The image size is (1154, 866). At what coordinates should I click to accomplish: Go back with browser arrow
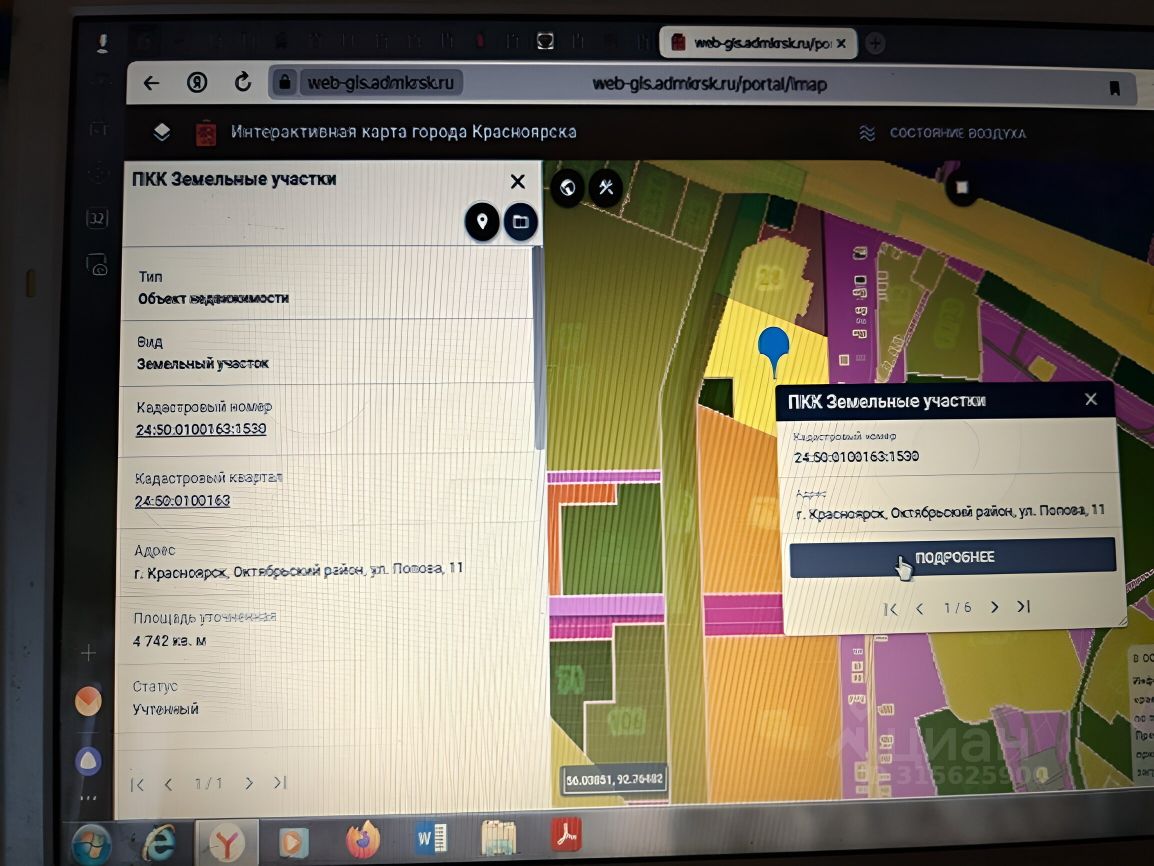pyautogui.click(x=152, y=82)
